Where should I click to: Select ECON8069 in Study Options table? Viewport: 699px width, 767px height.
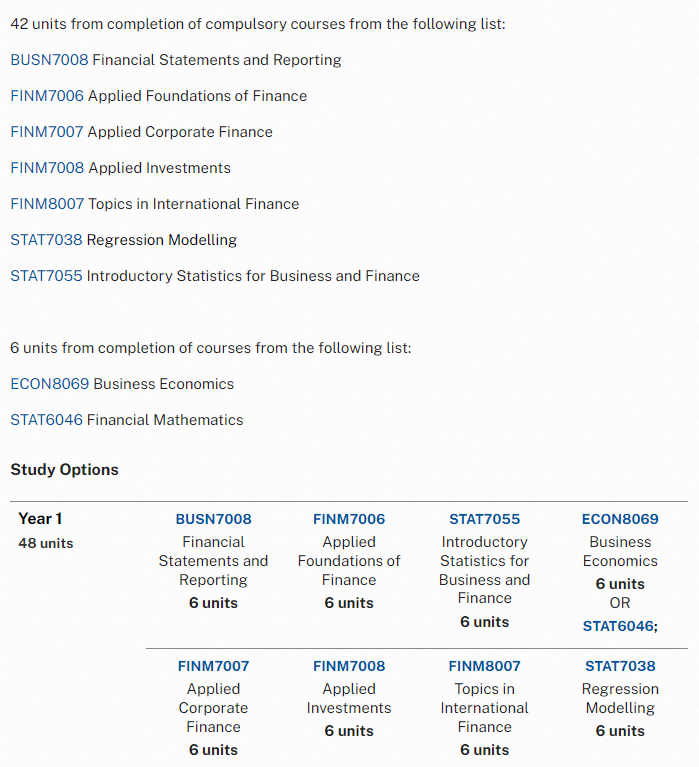pos(620,519)
